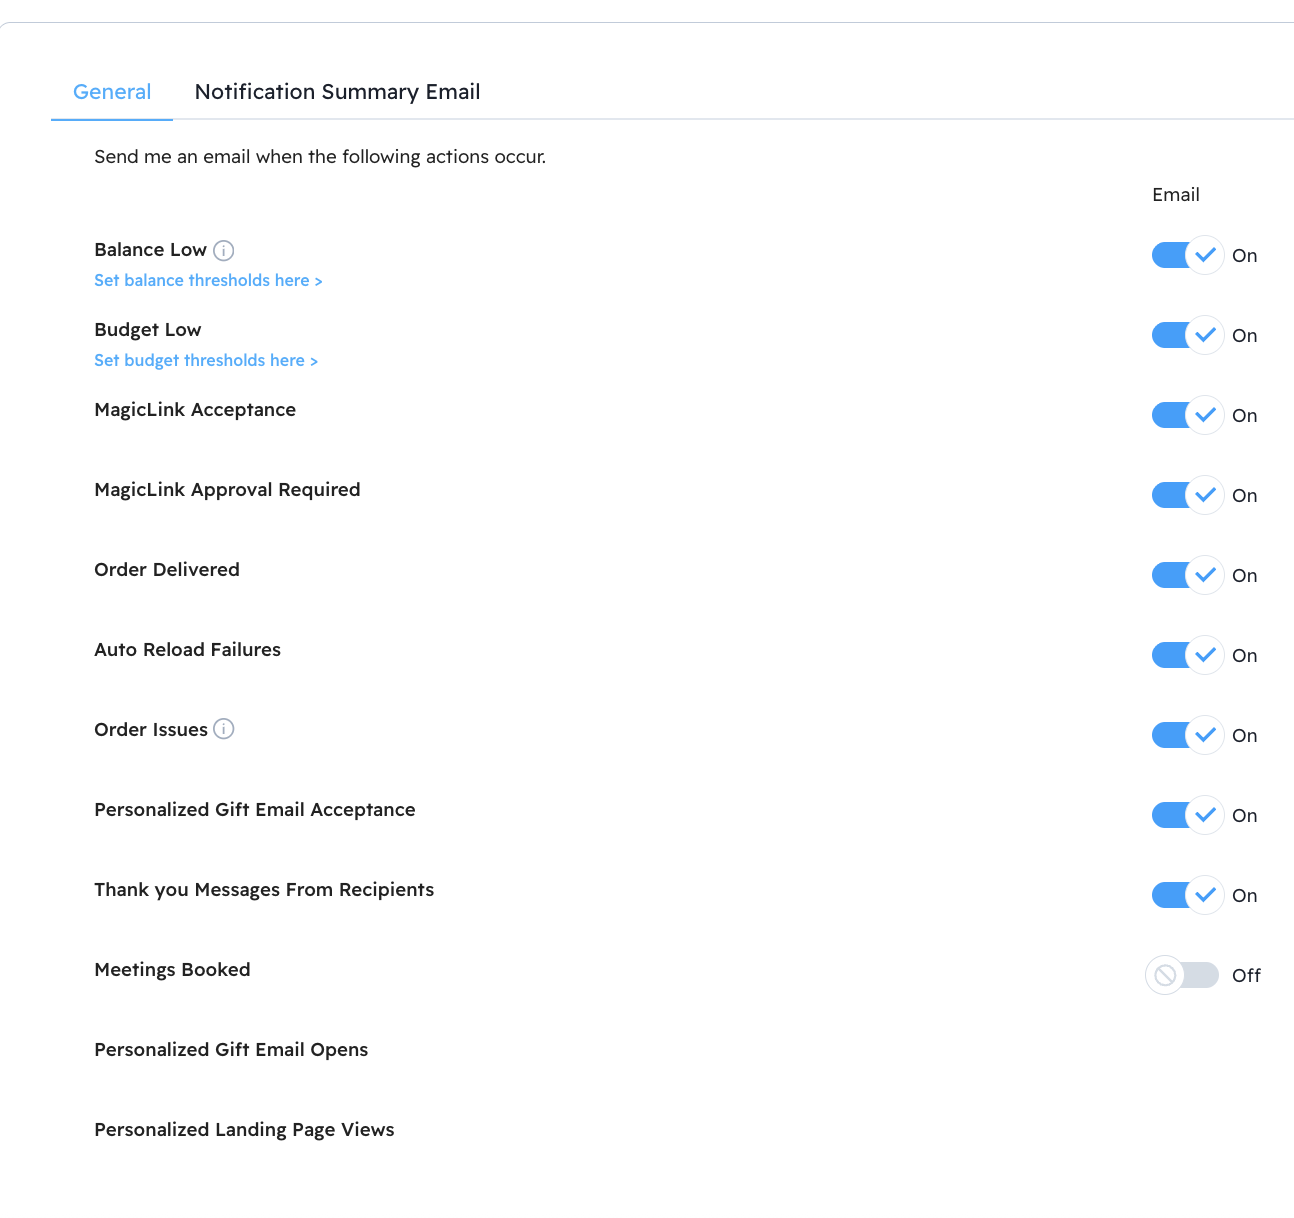Image resolution: width=1294 pixels, height=1218 pixels.
Task: Click the Personalized Landing Page Views label
Action: click(244, 1130)
